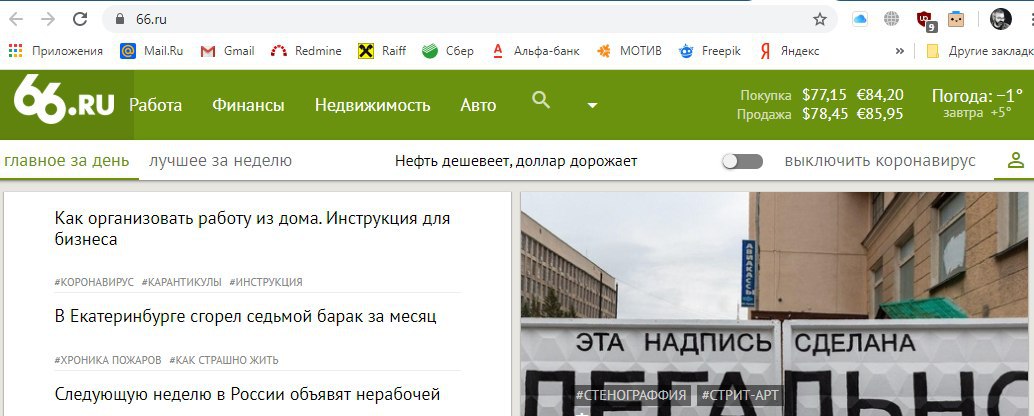Filter by #КАК СТРАШНО ЖИТЬ tag
1034x416 pixels.
(224, 360)
